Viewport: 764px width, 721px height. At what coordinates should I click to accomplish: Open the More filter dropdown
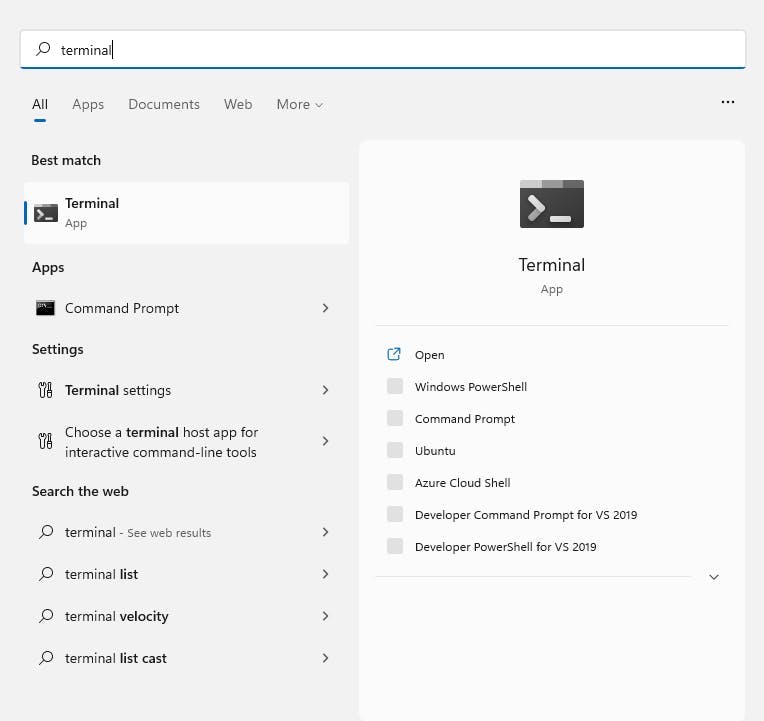[x=299, y=104]
